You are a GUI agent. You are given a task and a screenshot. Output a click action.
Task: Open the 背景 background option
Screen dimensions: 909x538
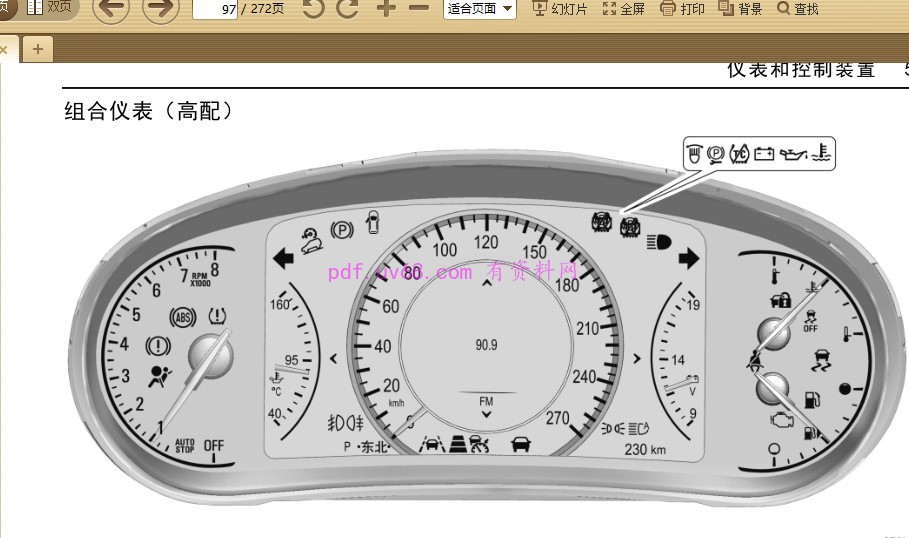point(741,9)
